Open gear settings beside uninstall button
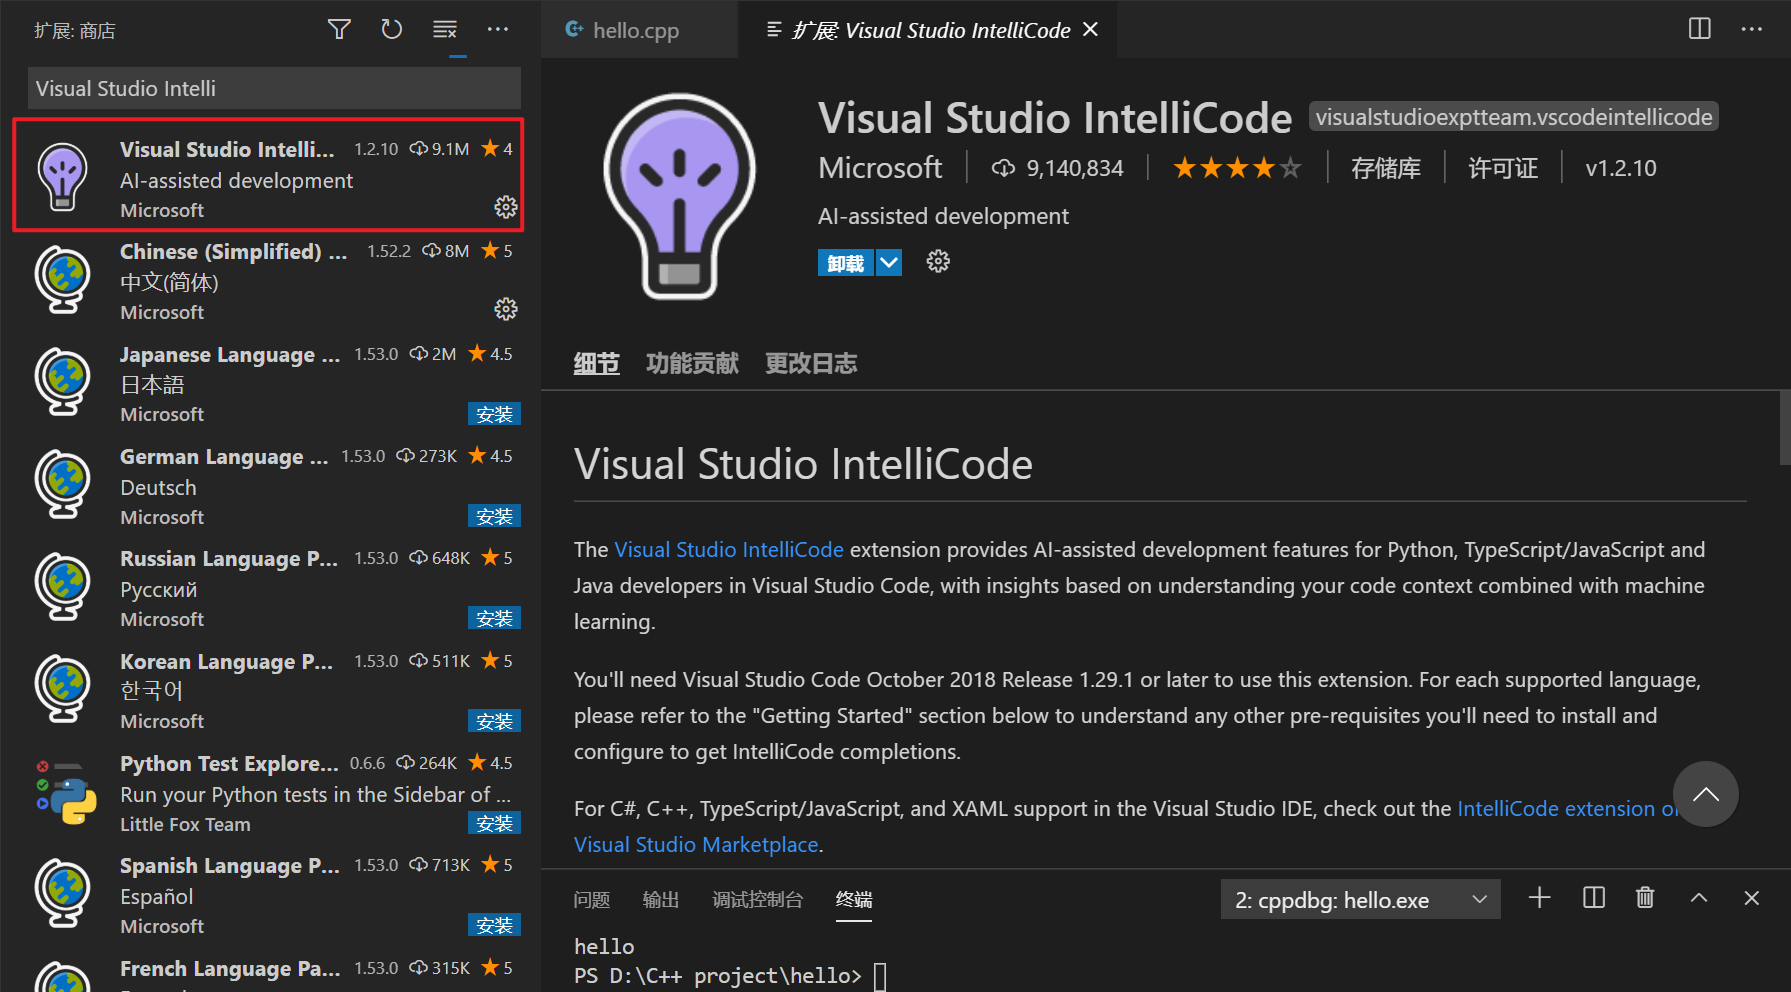1791x992 pixels. coord(938,262)
